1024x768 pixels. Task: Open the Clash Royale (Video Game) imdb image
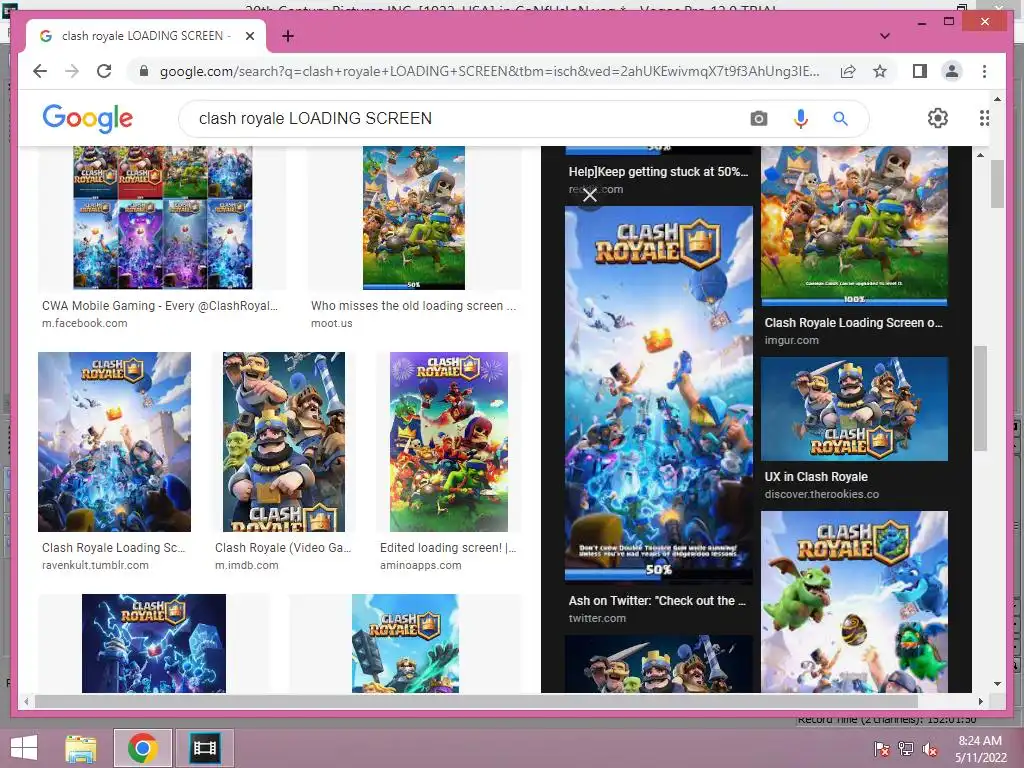point(283,442)
